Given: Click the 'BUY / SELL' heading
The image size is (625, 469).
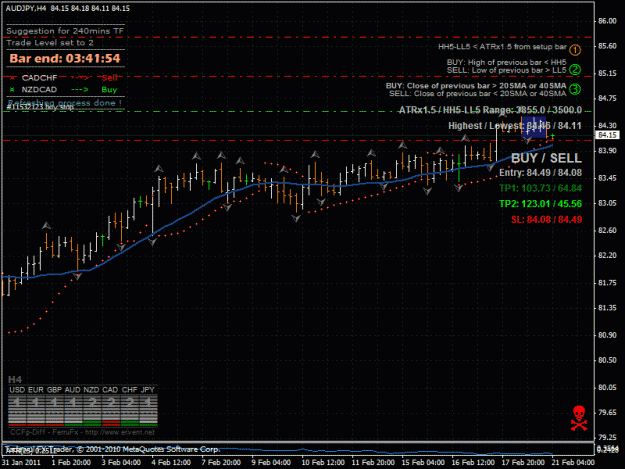Looking at the screenshot, I should [x=546, y=158].
